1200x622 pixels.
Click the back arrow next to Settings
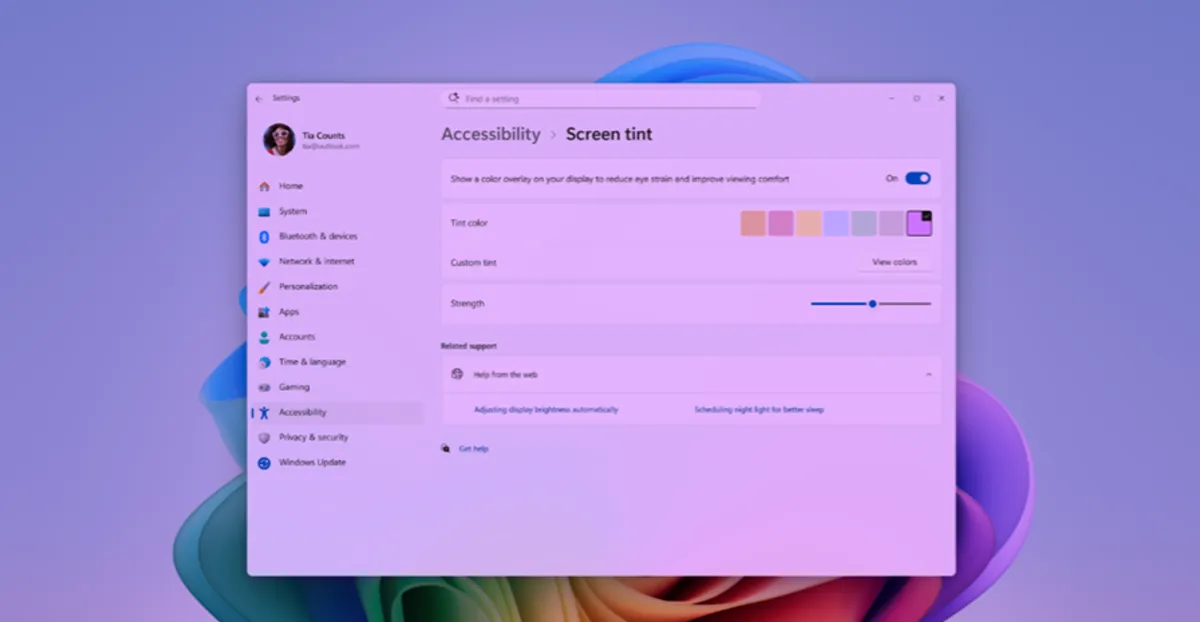[x=259, y=99]
